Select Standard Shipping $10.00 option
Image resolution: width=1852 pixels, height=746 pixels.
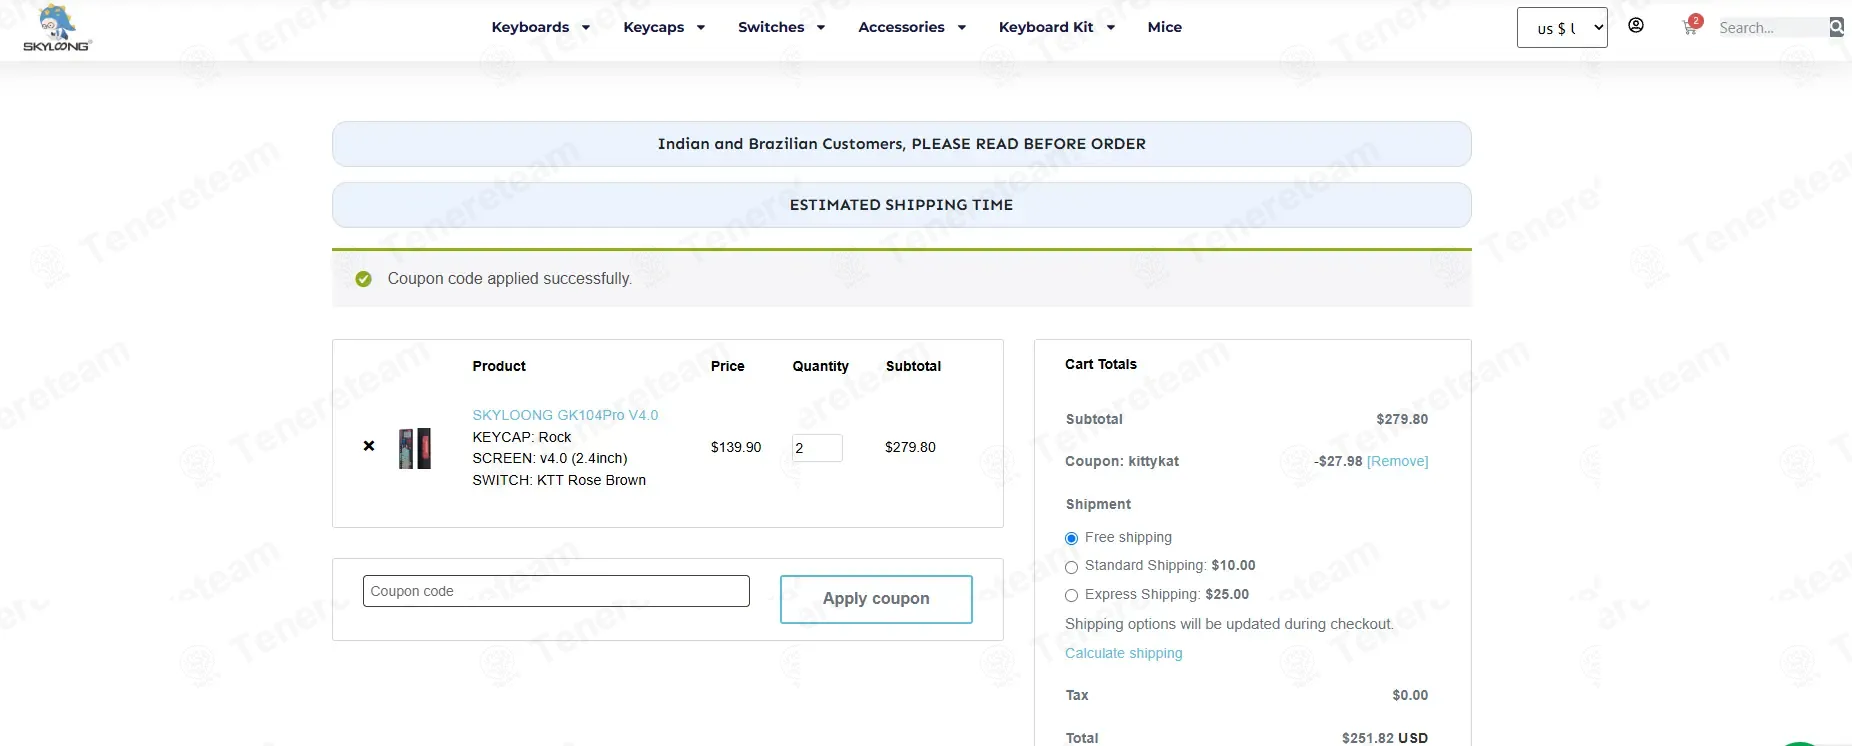coord(1071,567)
